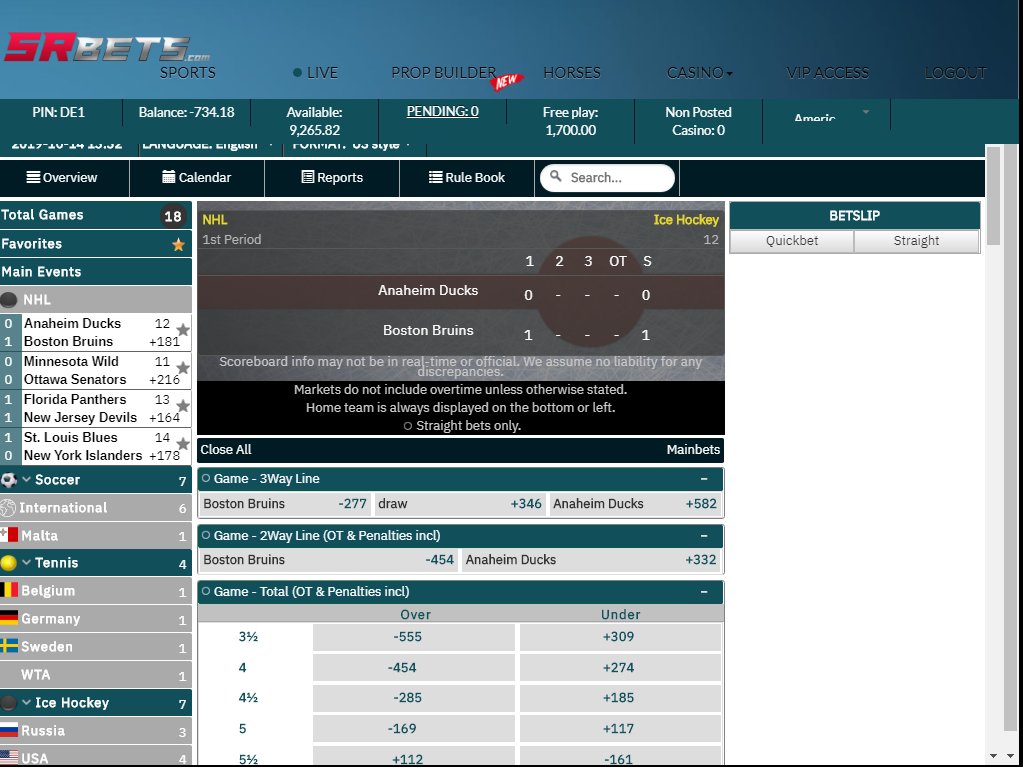The width and height of the screenshot is (1023, 767).
Task: Open the Rule Book
Action: point(467,177)
